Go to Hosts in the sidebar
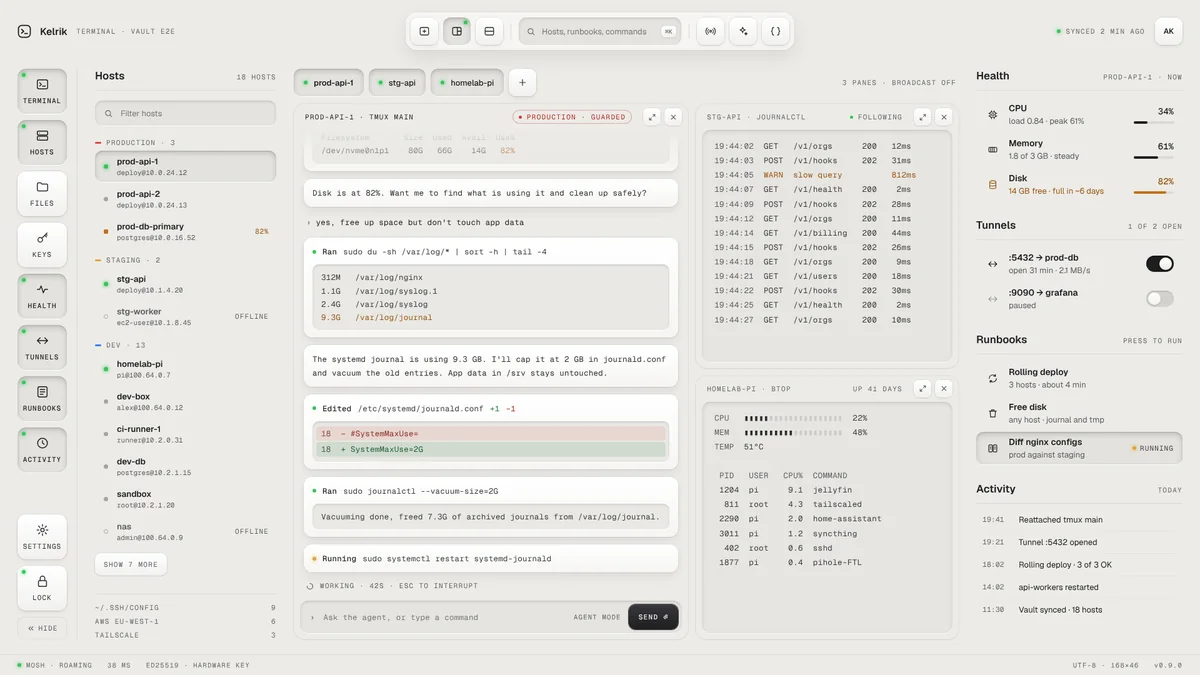This screenshot has width=1200, height=675. point(42,142)
